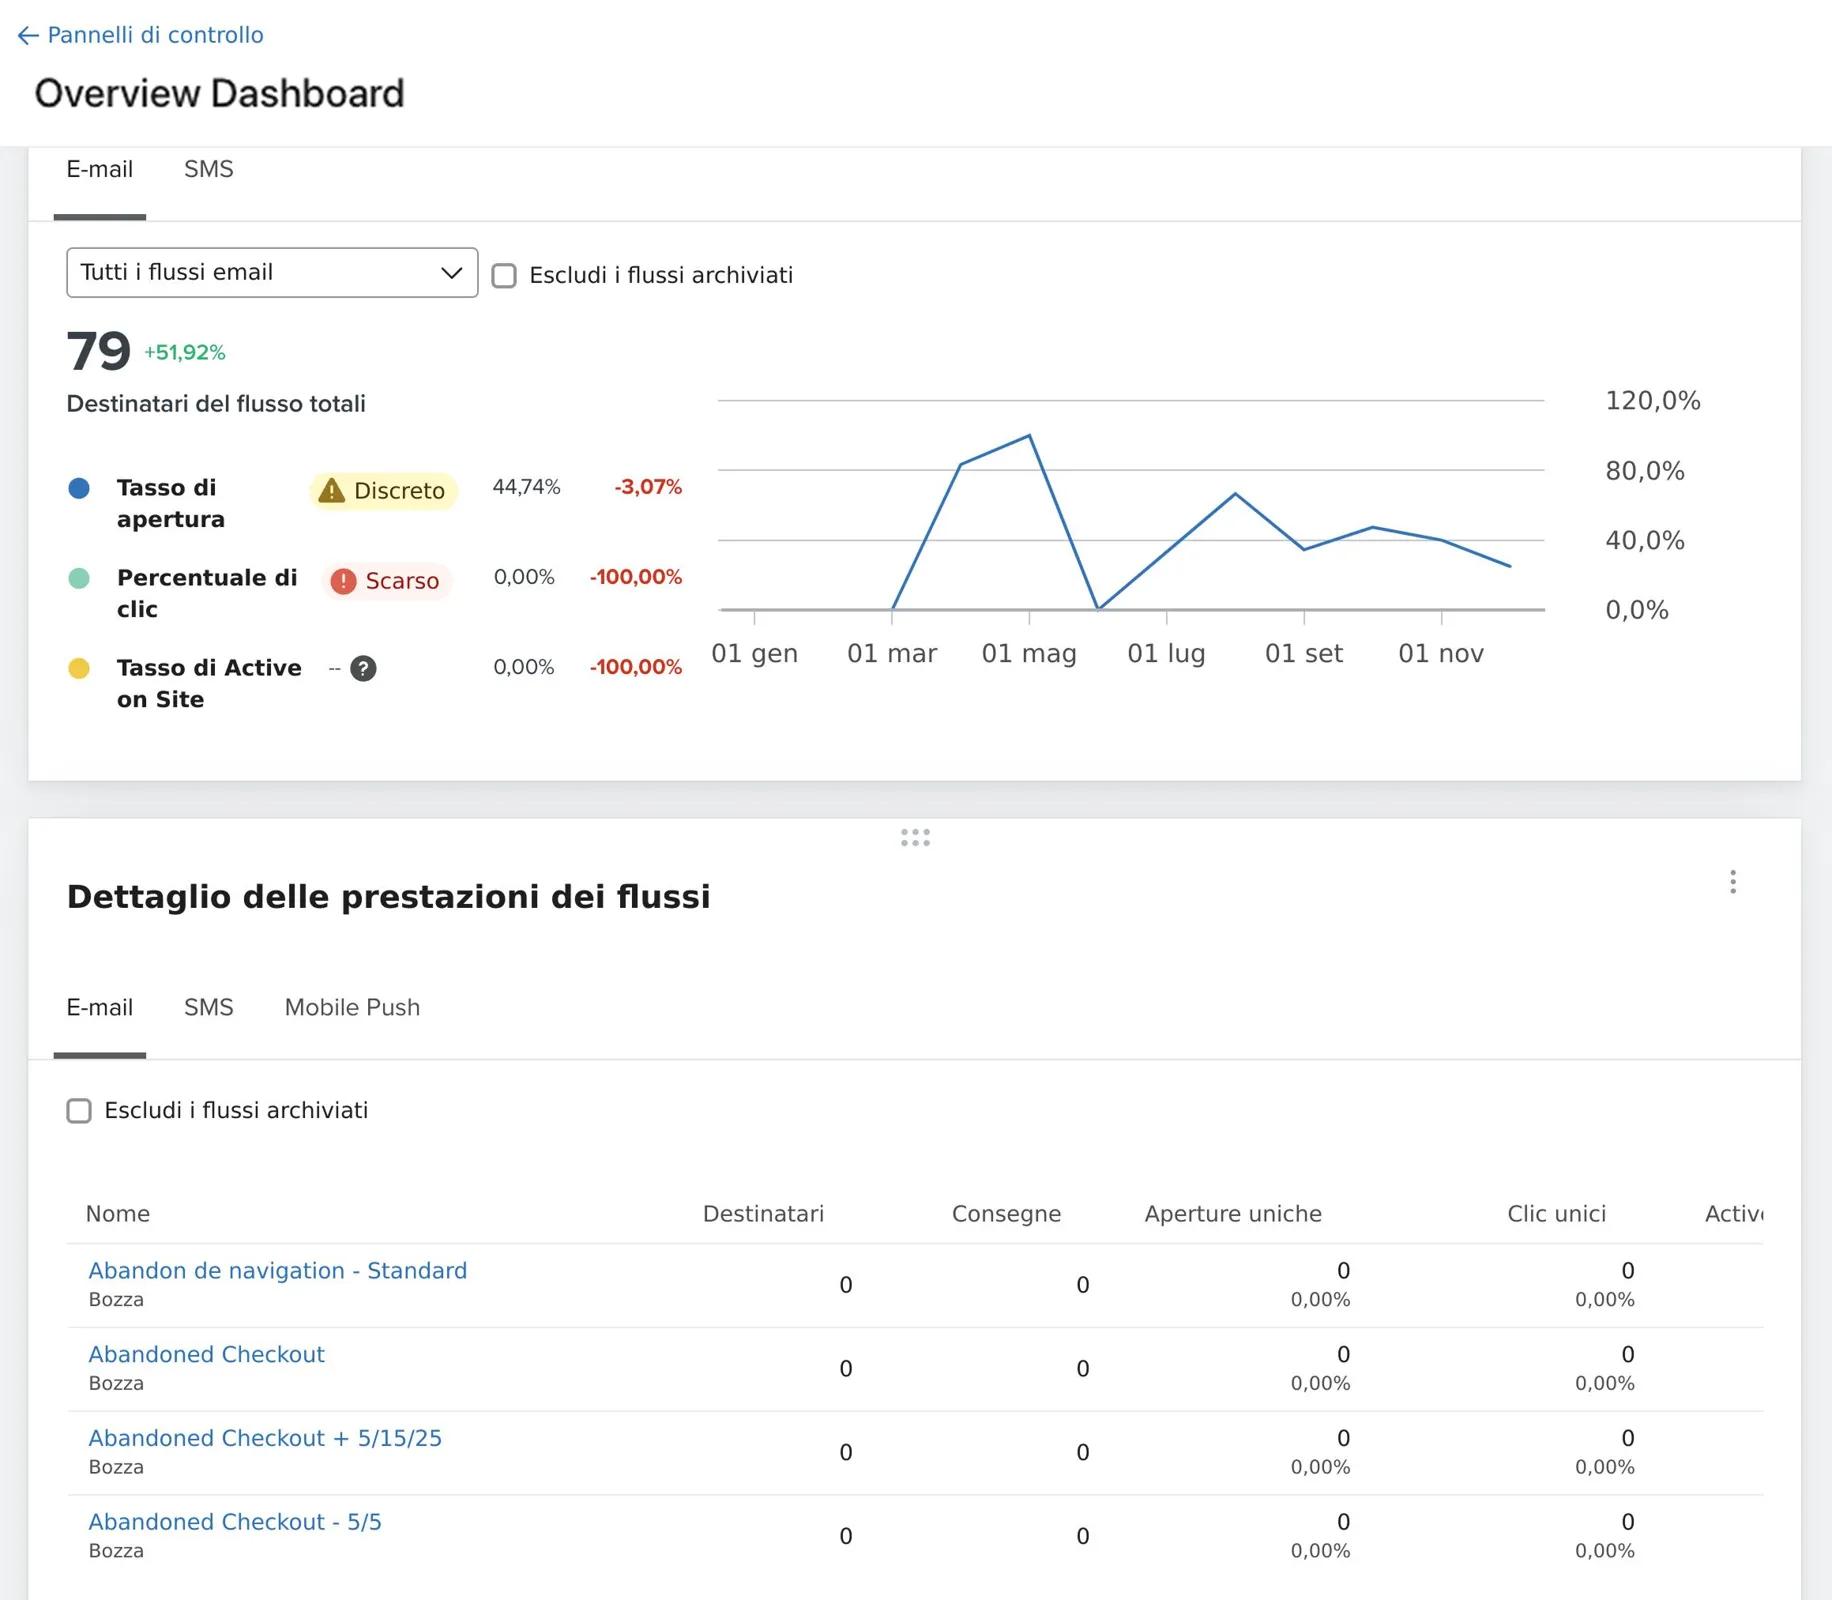
Task: Click the Aperture uniche column header
Action: tap(1232, 1214)
